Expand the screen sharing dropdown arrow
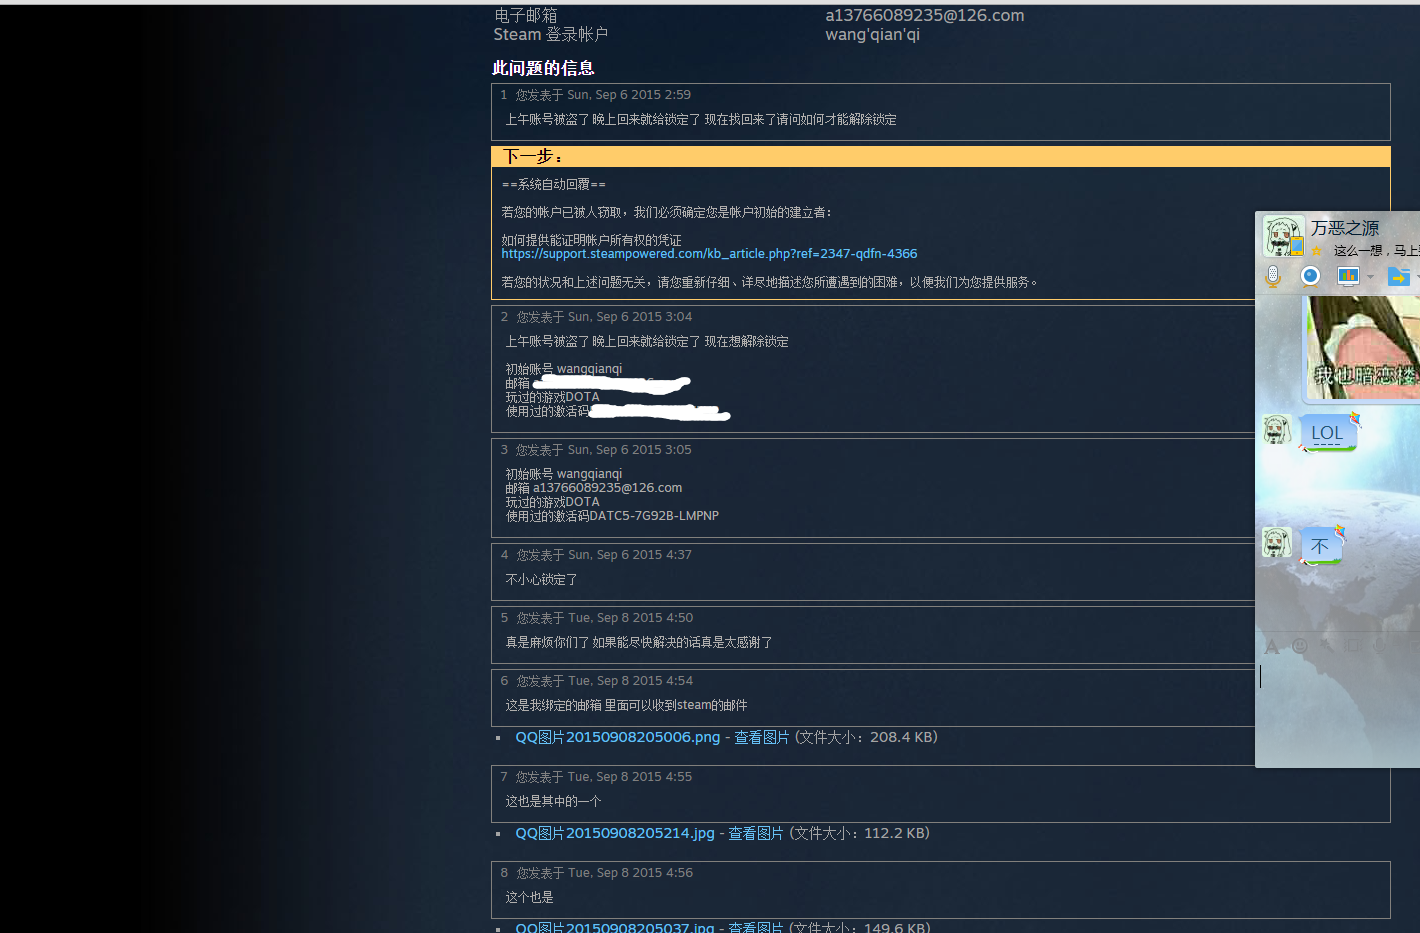Viewport: 1420px width, 933px height. pyautogui.click(x=1370, y=277)
